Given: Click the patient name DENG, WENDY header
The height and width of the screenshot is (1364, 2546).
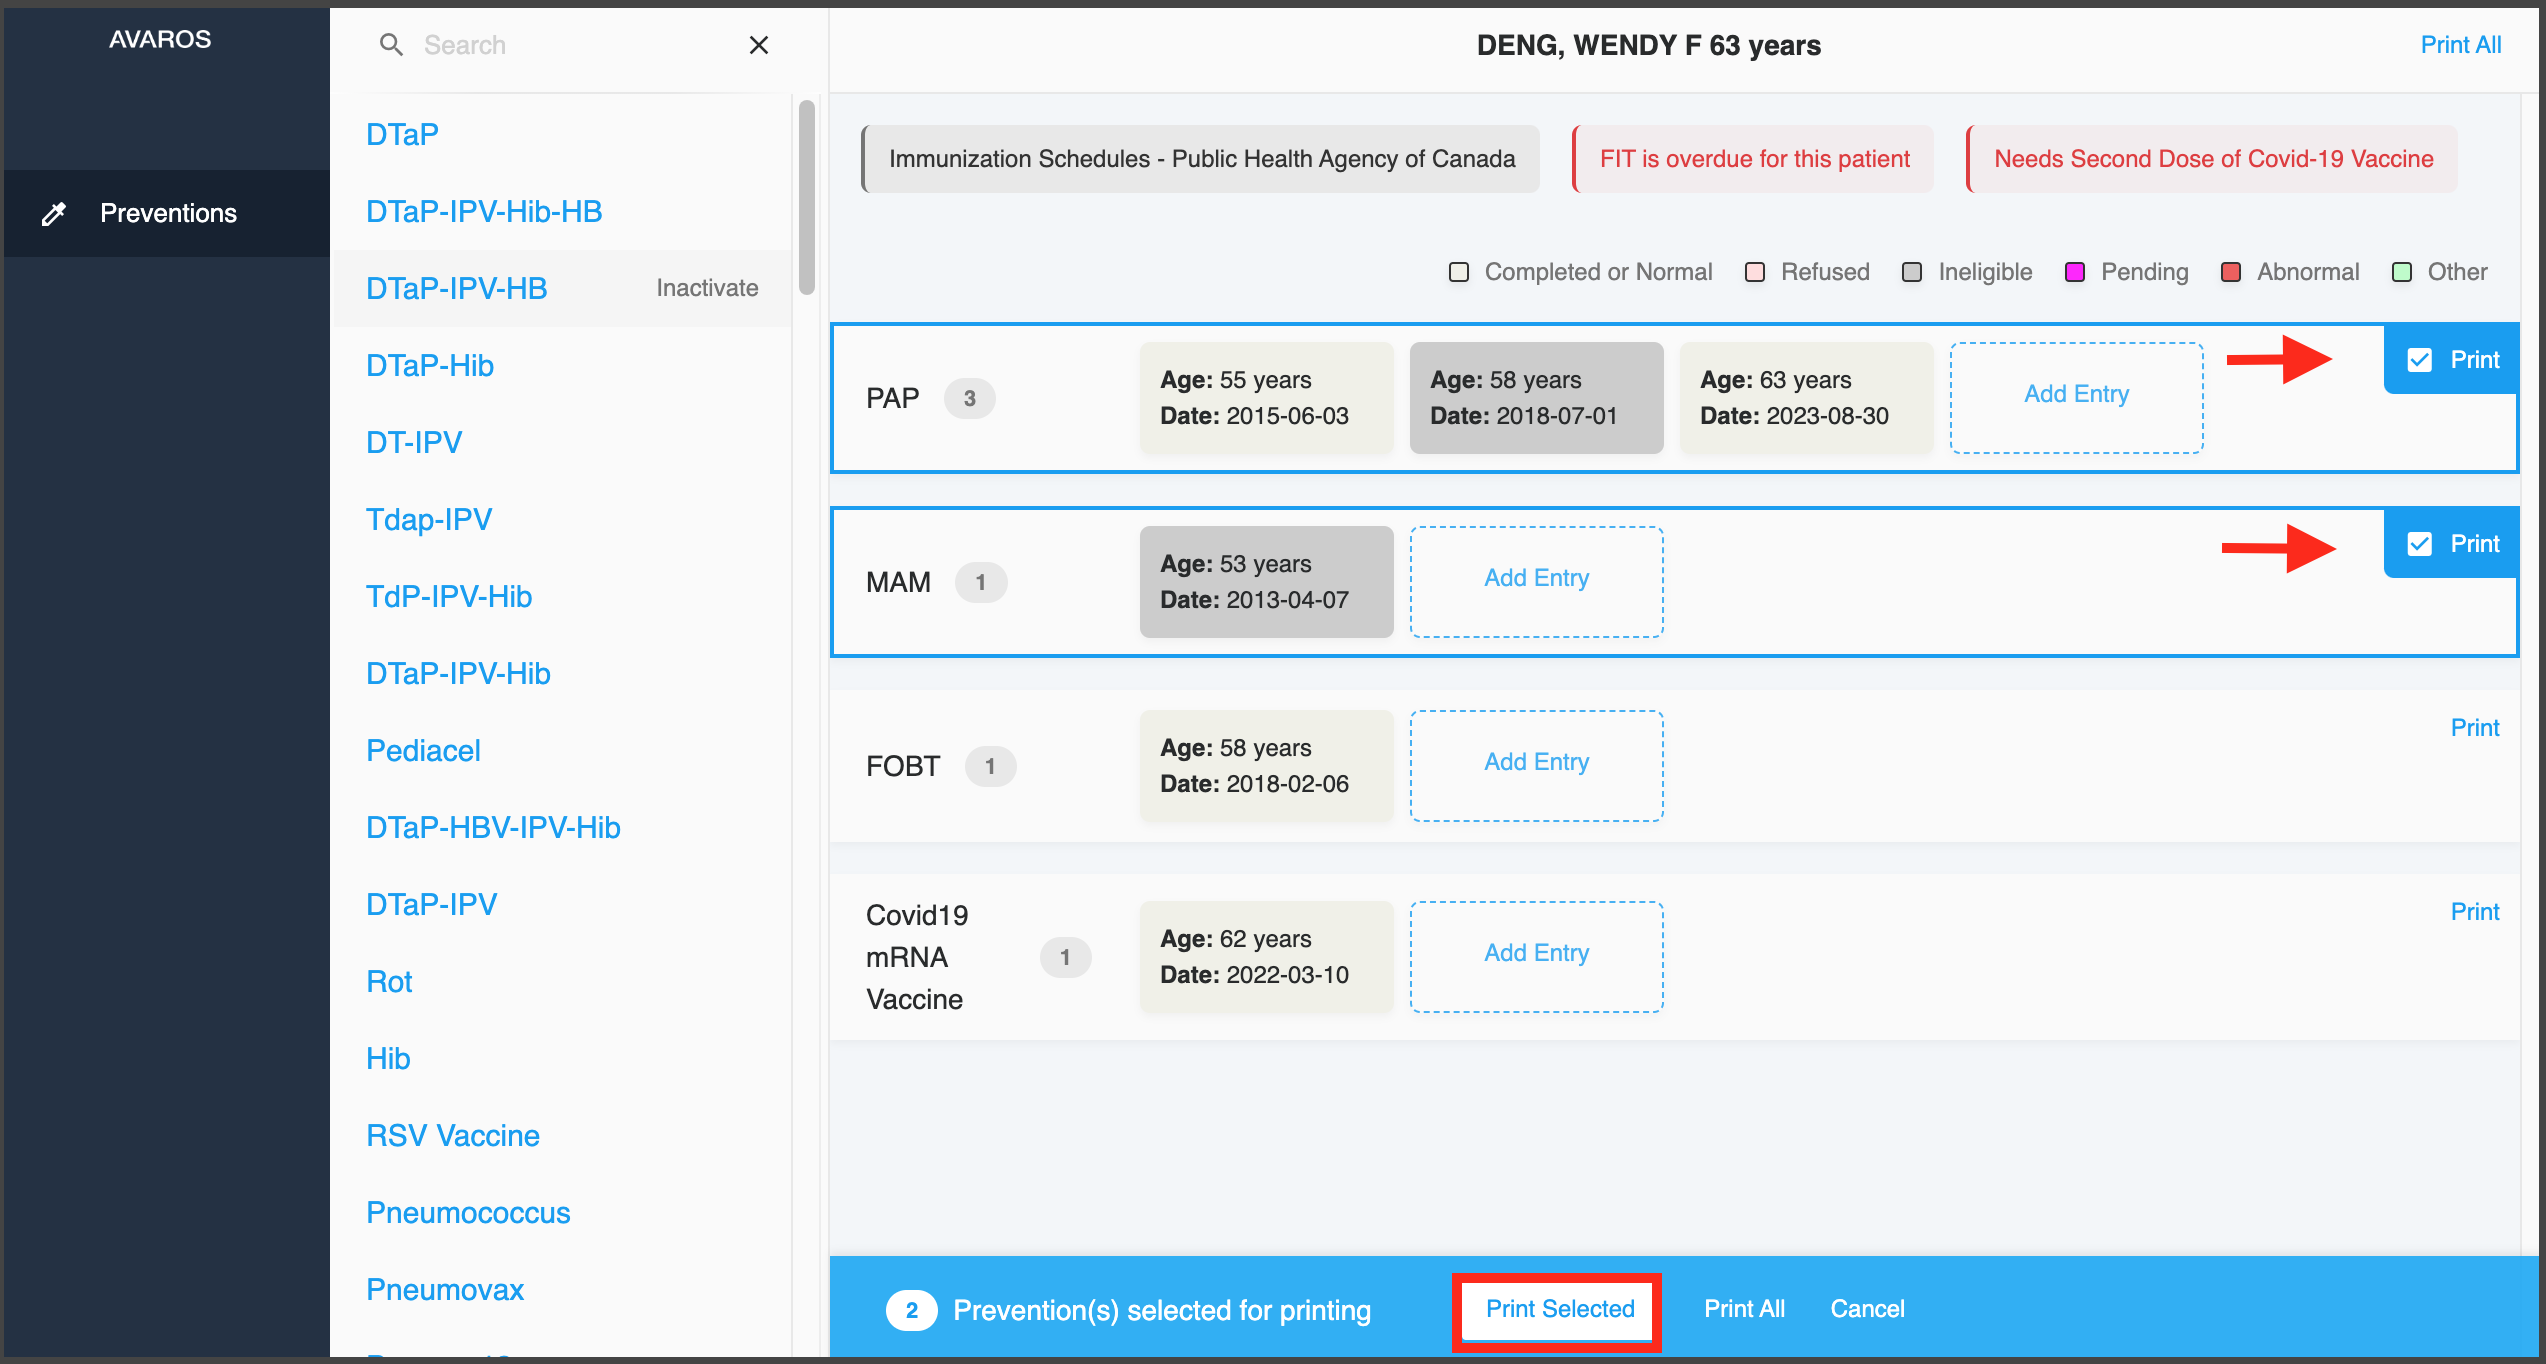Looking at the screenshot, I should pos(1648,45).
